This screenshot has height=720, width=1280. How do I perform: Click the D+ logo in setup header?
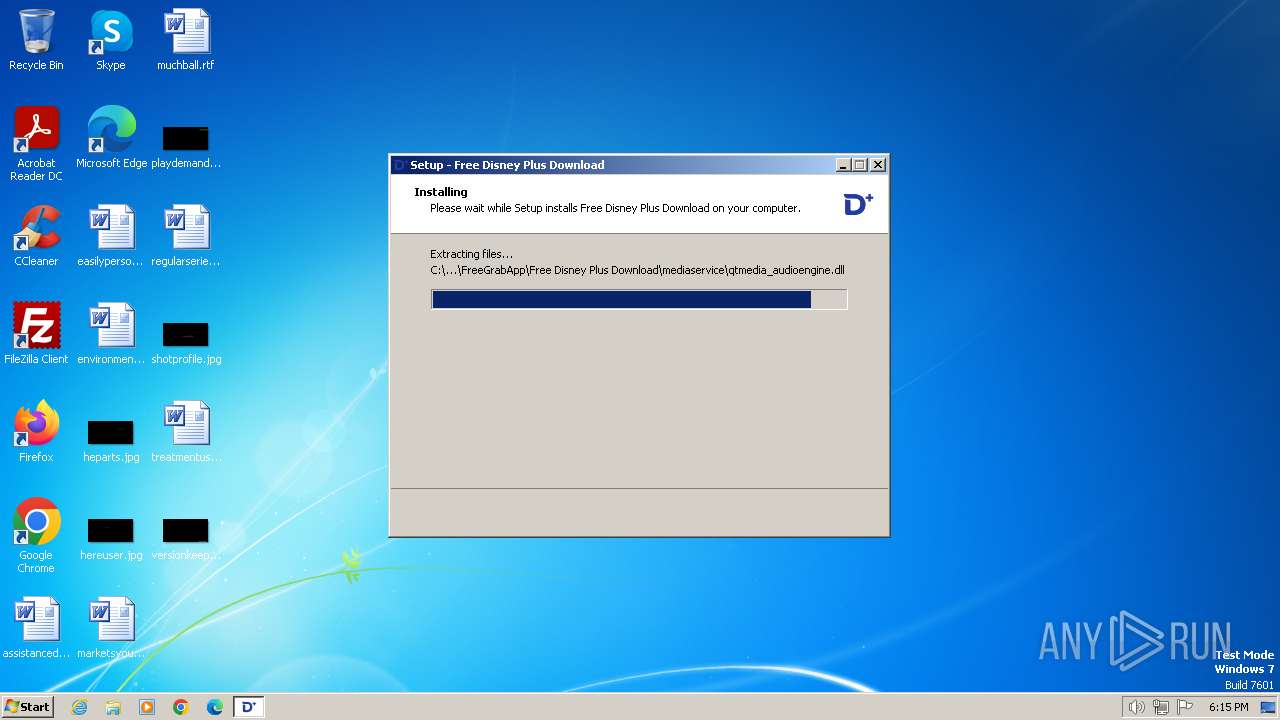[858, 204]
